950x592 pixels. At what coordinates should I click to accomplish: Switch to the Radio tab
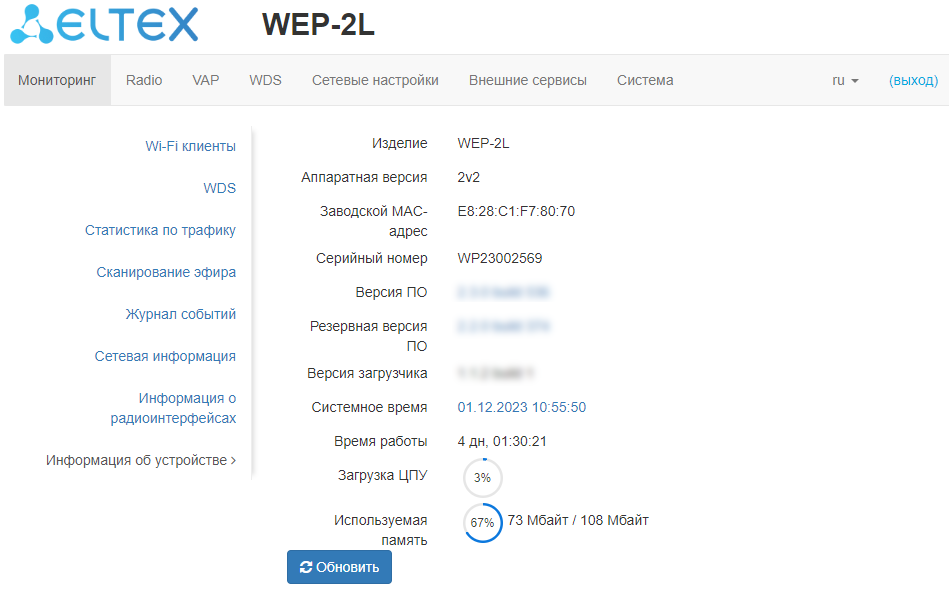tap(144, 81)
